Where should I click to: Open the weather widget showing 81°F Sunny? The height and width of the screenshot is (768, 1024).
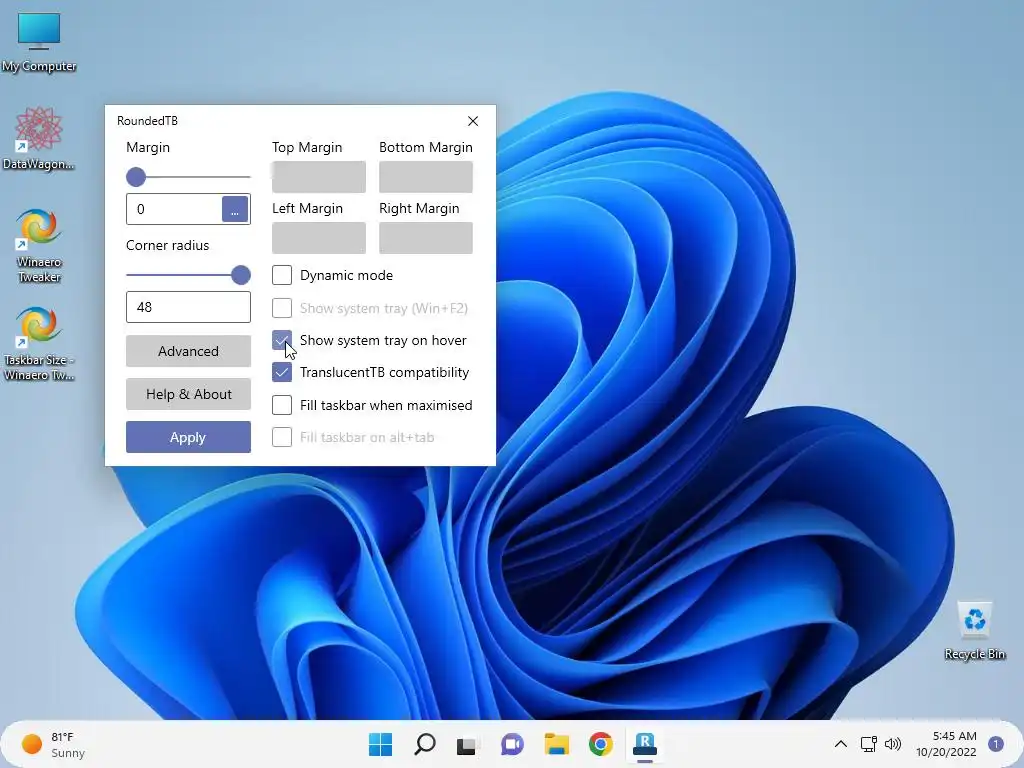(x=54, y=744)
